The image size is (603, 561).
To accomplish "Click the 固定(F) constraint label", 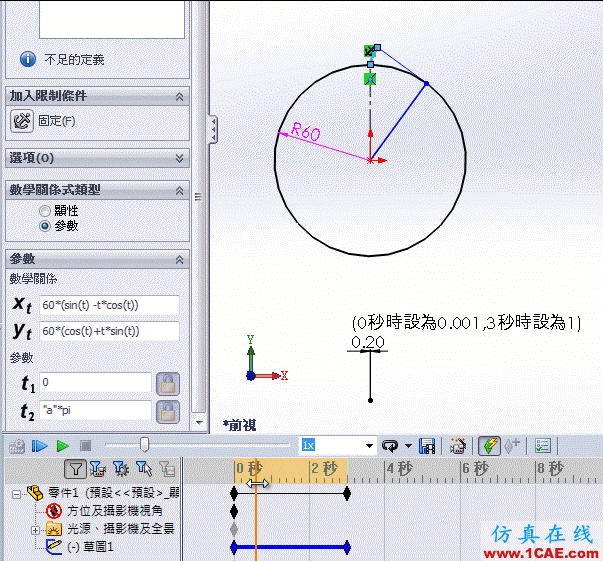I will [x=57, y=121].
